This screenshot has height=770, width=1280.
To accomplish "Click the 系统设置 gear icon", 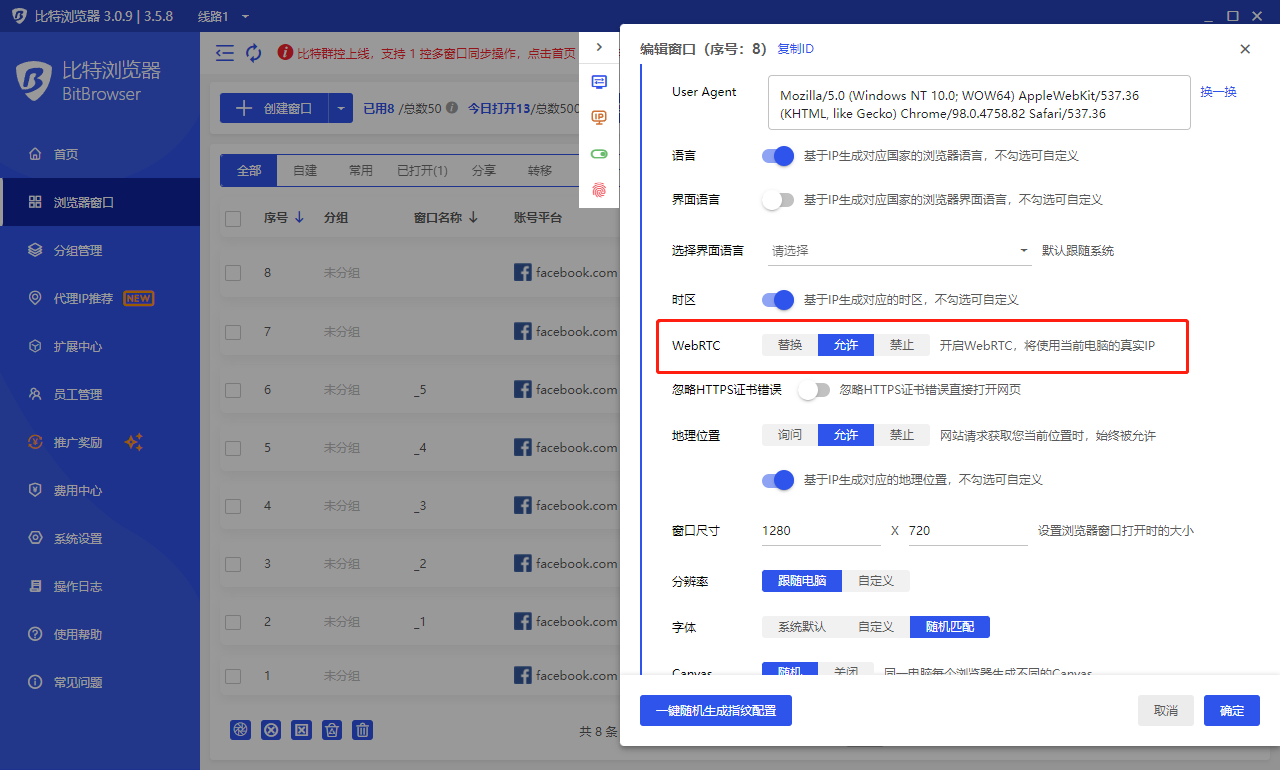I will (35, 538).
